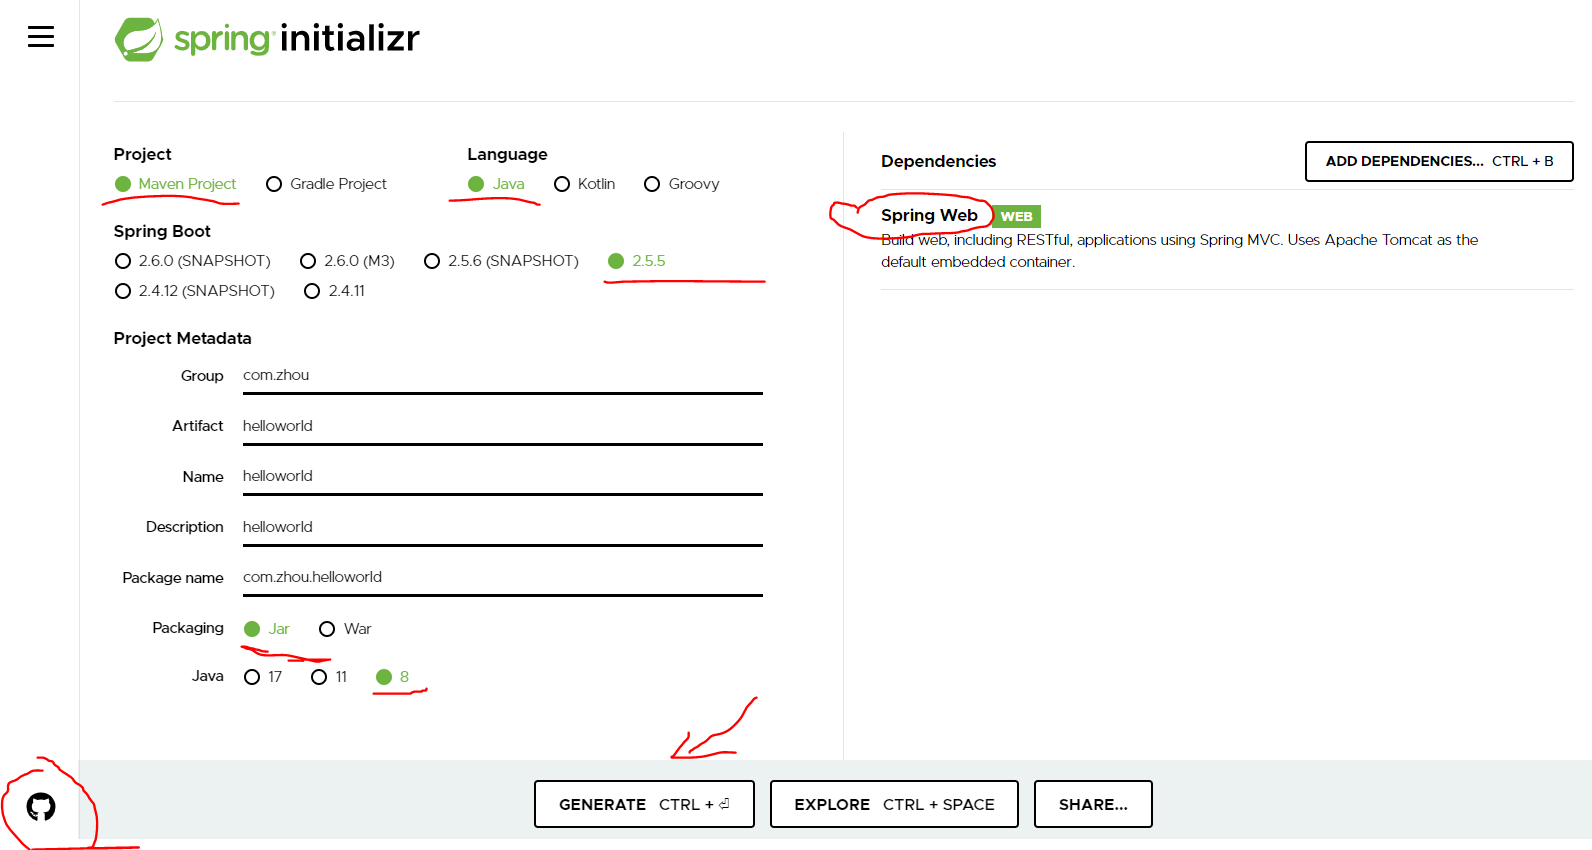
Task: Set Java version to 8
Action: coord(392,677)
